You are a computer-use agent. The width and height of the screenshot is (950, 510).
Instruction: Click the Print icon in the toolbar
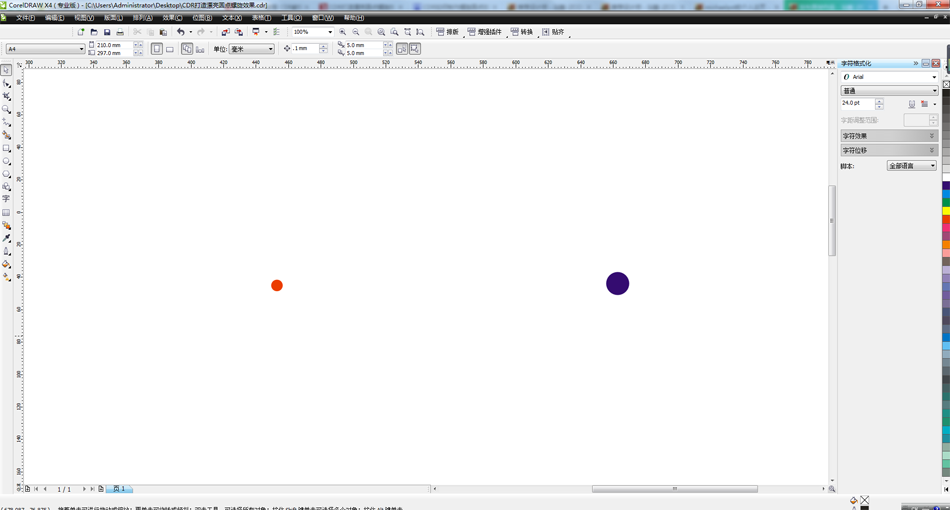(x=120, y=32)
